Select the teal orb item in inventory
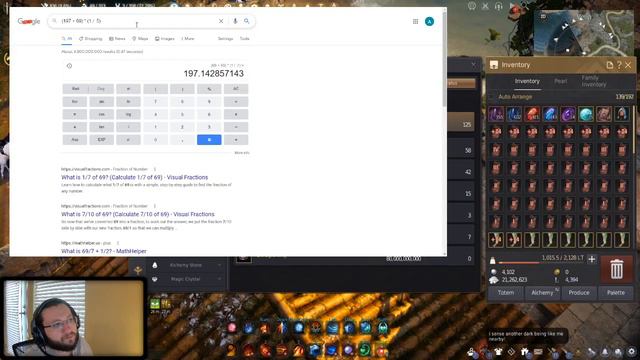The height and width of the screenshot is (360, 640). point(586,114)
